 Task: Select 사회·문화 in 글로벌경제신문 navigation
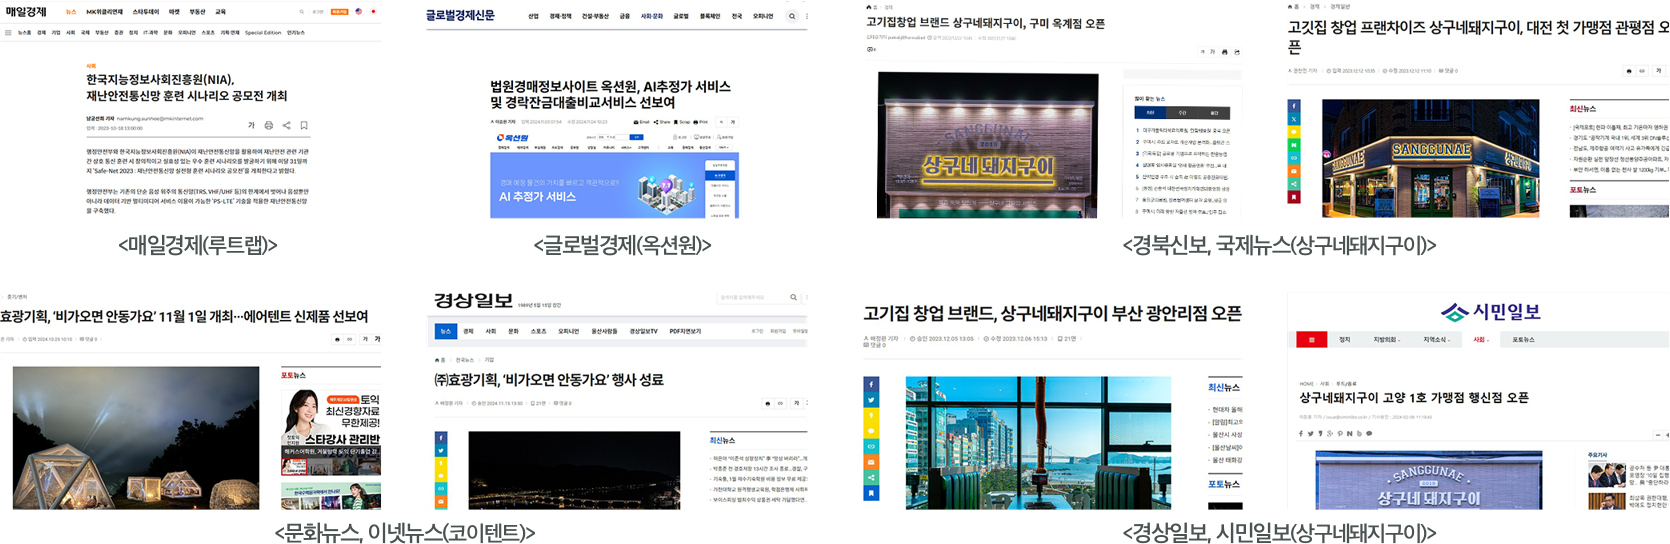pos(652,16)
